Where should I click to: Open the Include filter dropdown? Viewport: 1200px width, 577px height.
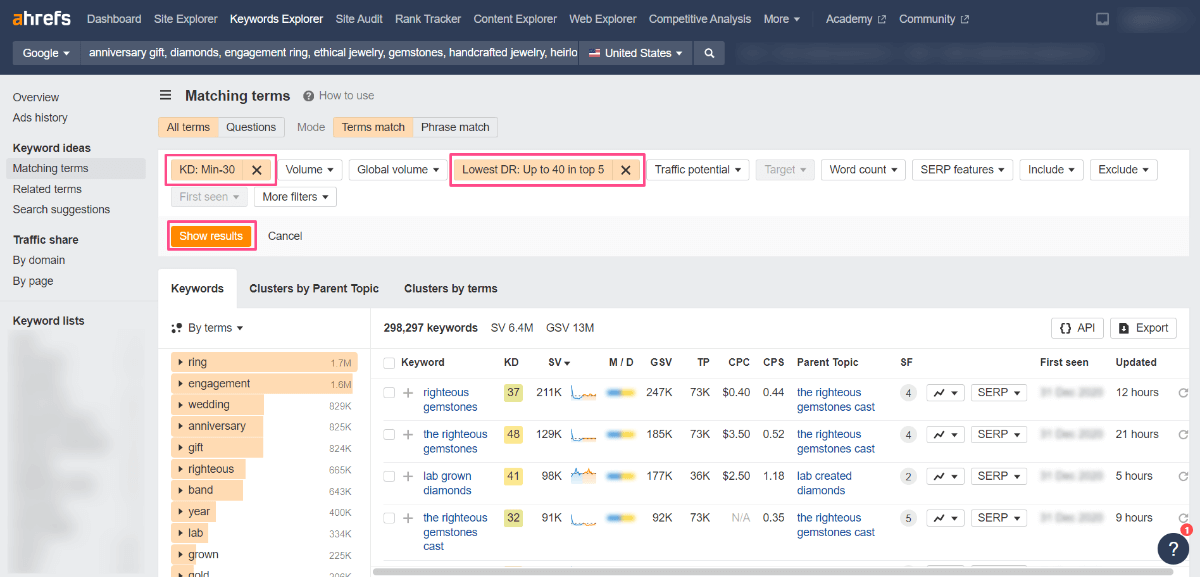click(x=1051, y=170)
